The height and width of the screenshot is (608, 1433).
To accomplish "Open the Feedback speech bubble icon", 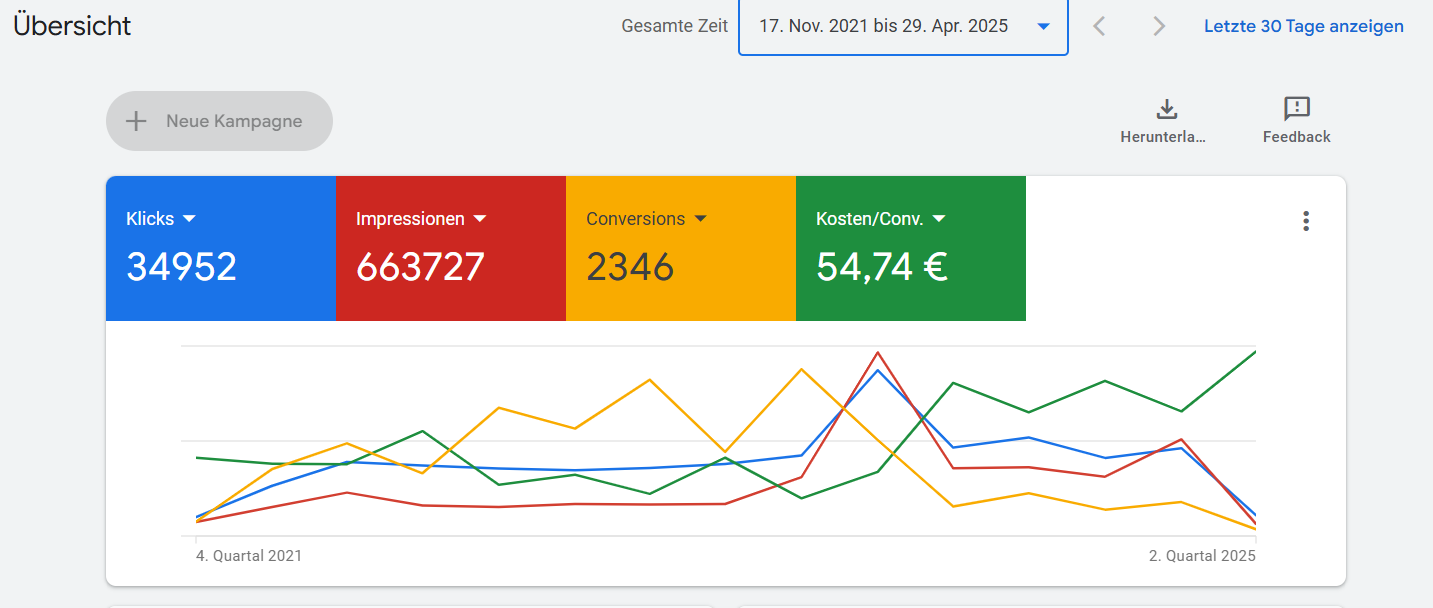I will click(x=1296, y=109).
